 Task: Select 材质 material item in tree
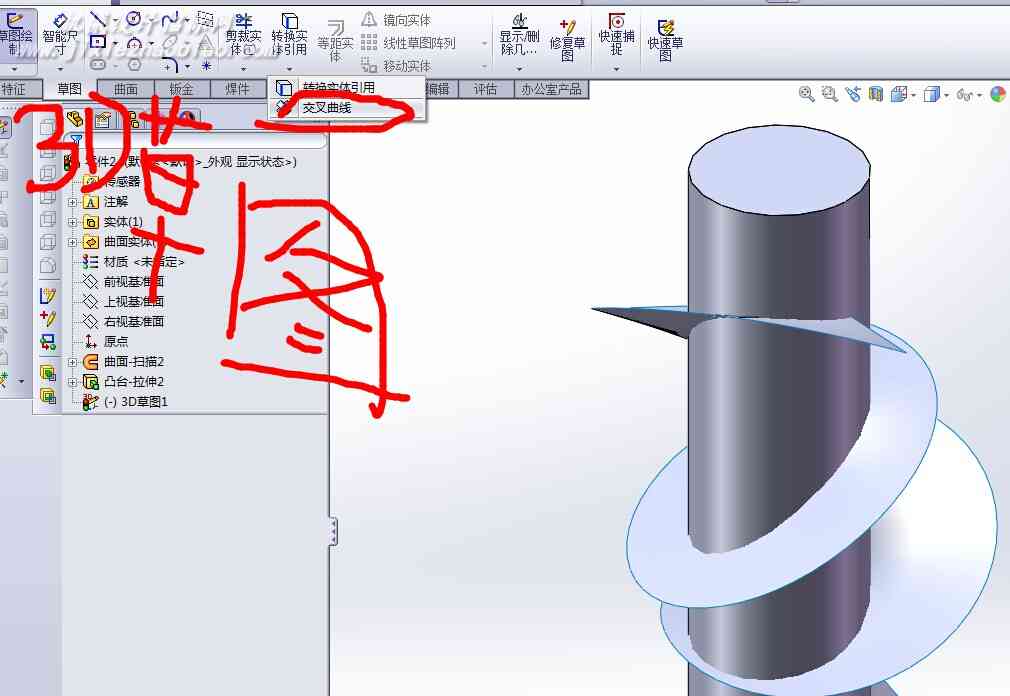click(x=134, y=262)
